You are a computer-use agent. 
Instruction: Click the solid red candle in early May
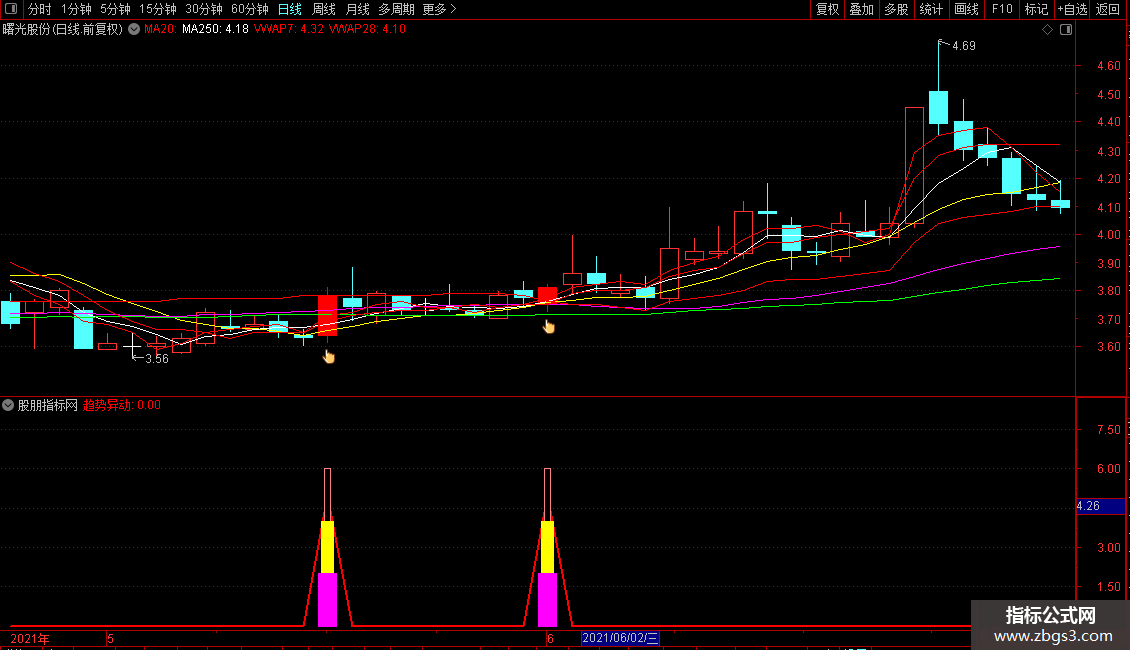coord(327,315)
